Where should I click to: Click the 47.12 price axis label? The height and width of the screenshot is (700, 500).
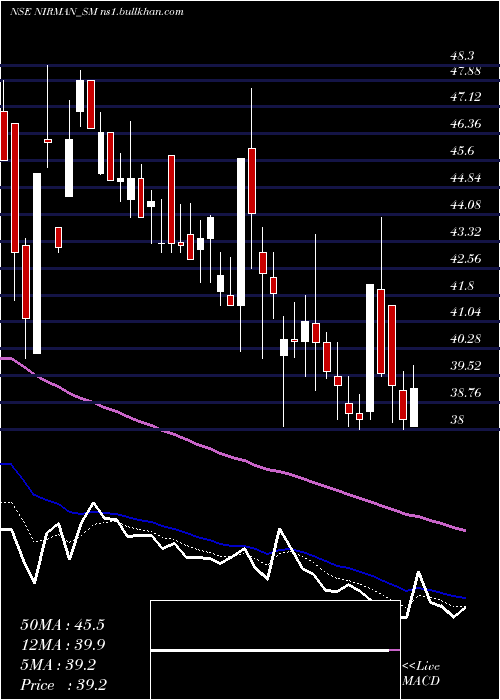click(465, 96)
